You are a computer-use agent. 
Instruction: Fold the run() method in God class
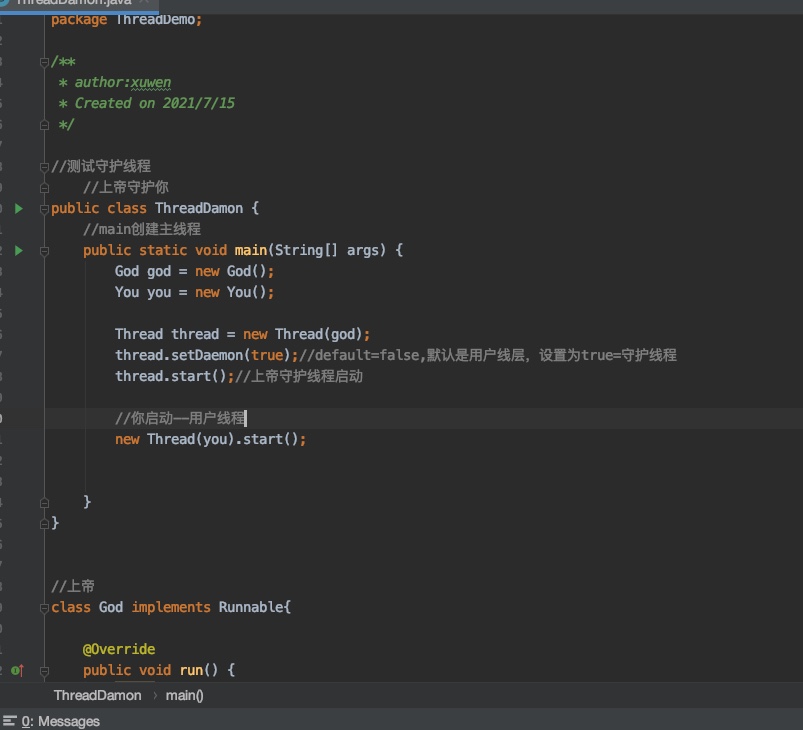coord(44,670)
